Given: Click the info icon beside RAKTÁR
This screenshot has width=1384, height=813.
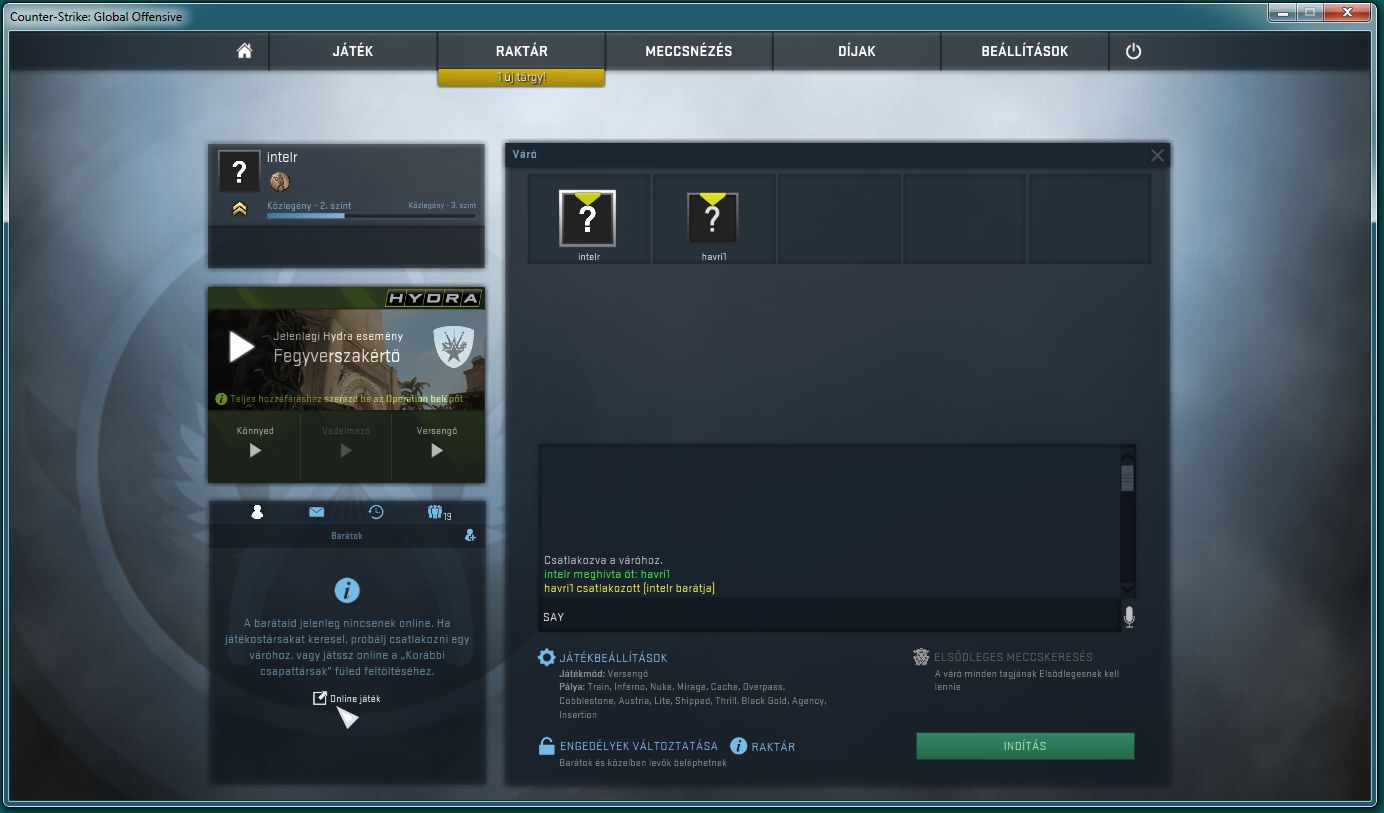Looking at the screenshot, I should tap(739, 746).
